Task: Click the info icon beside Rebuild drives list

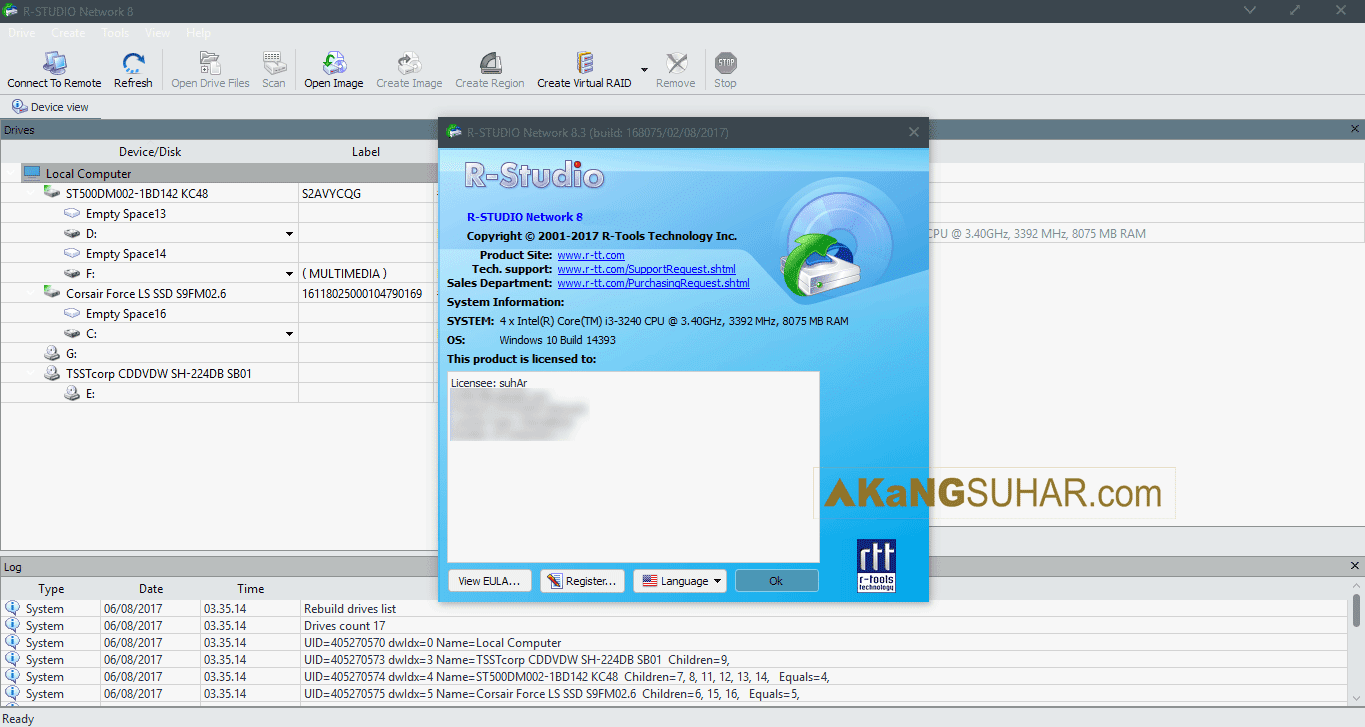Action: pyautogui.click(x=12, y=608)
